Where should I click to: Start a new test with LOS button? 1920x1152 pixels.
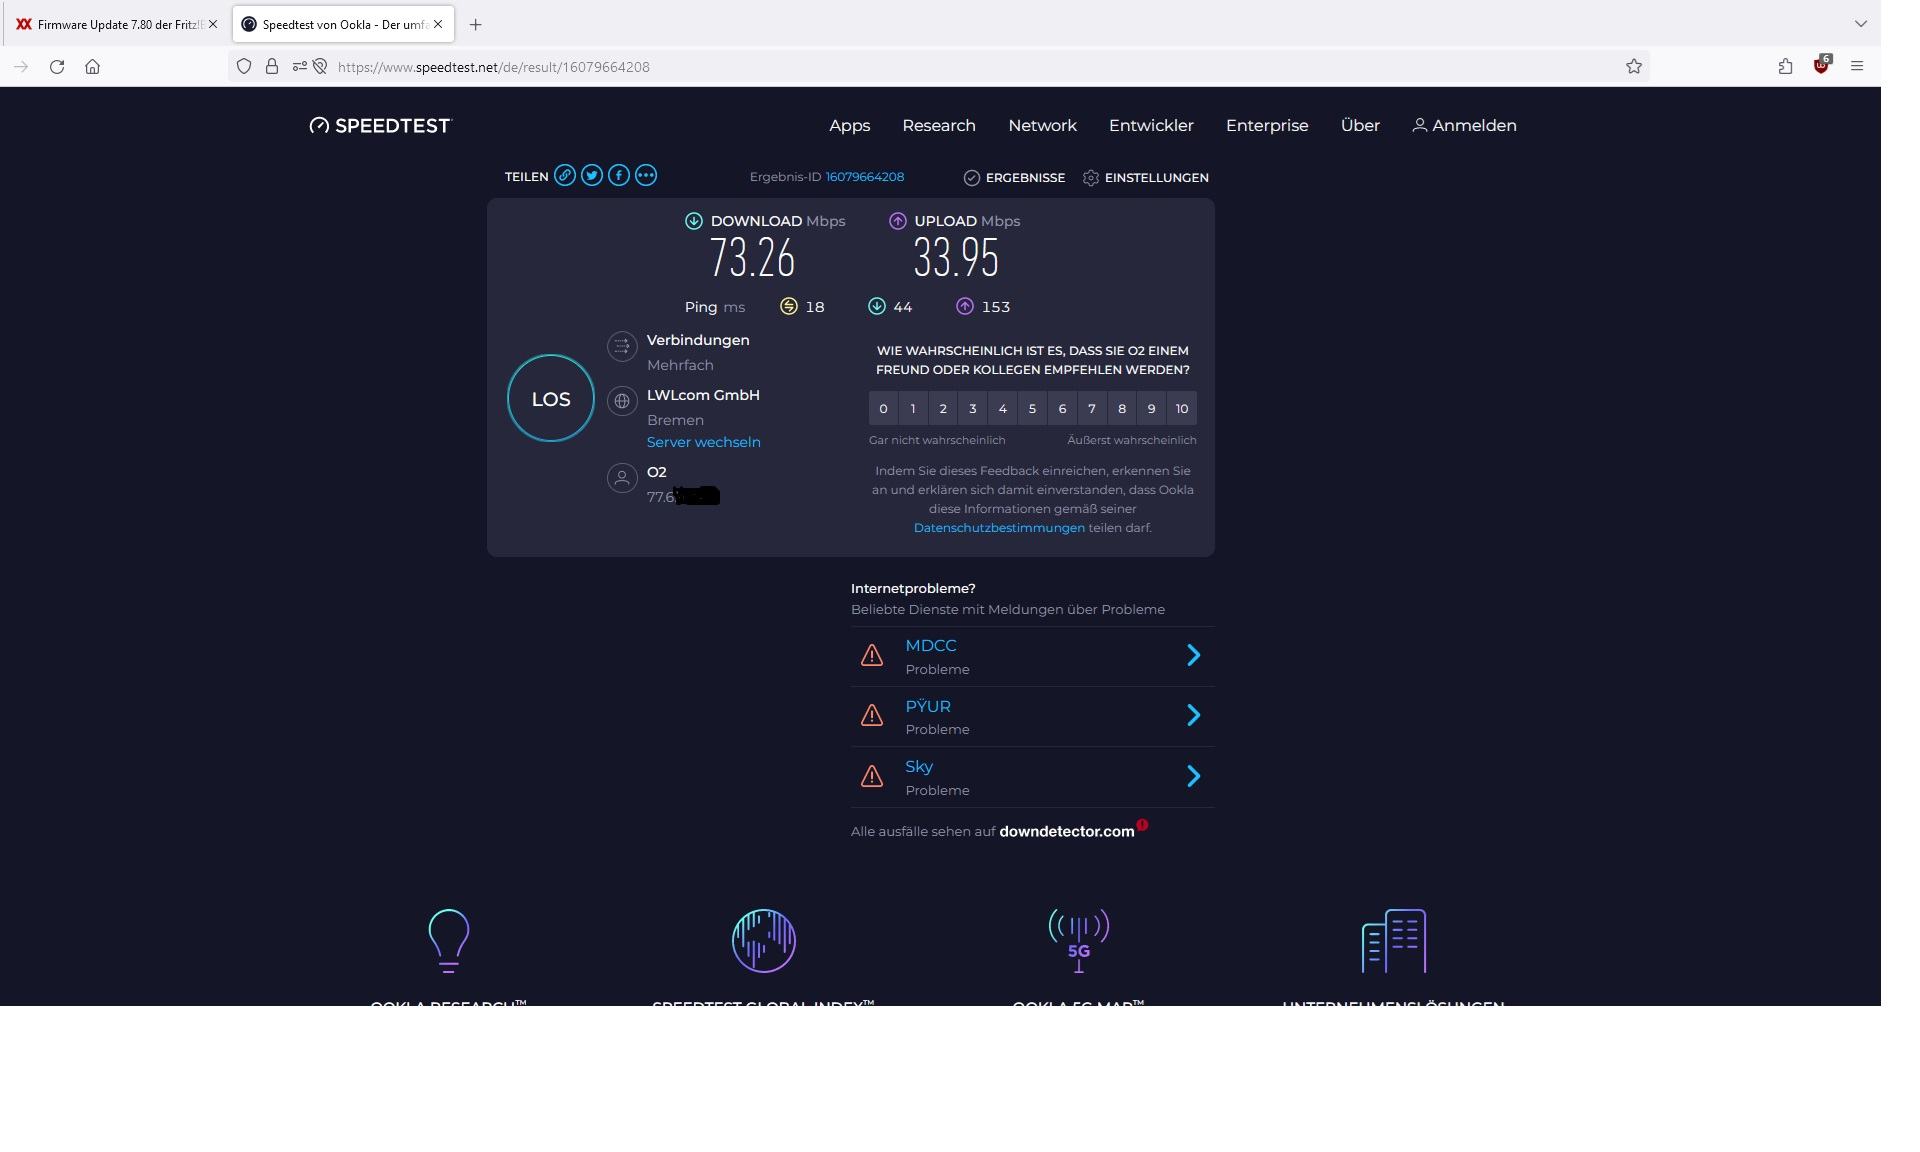pos(551,398)
